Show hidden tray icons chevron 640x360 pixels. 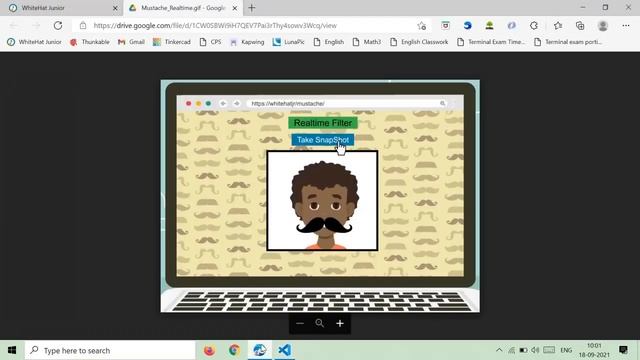(499, 350)
